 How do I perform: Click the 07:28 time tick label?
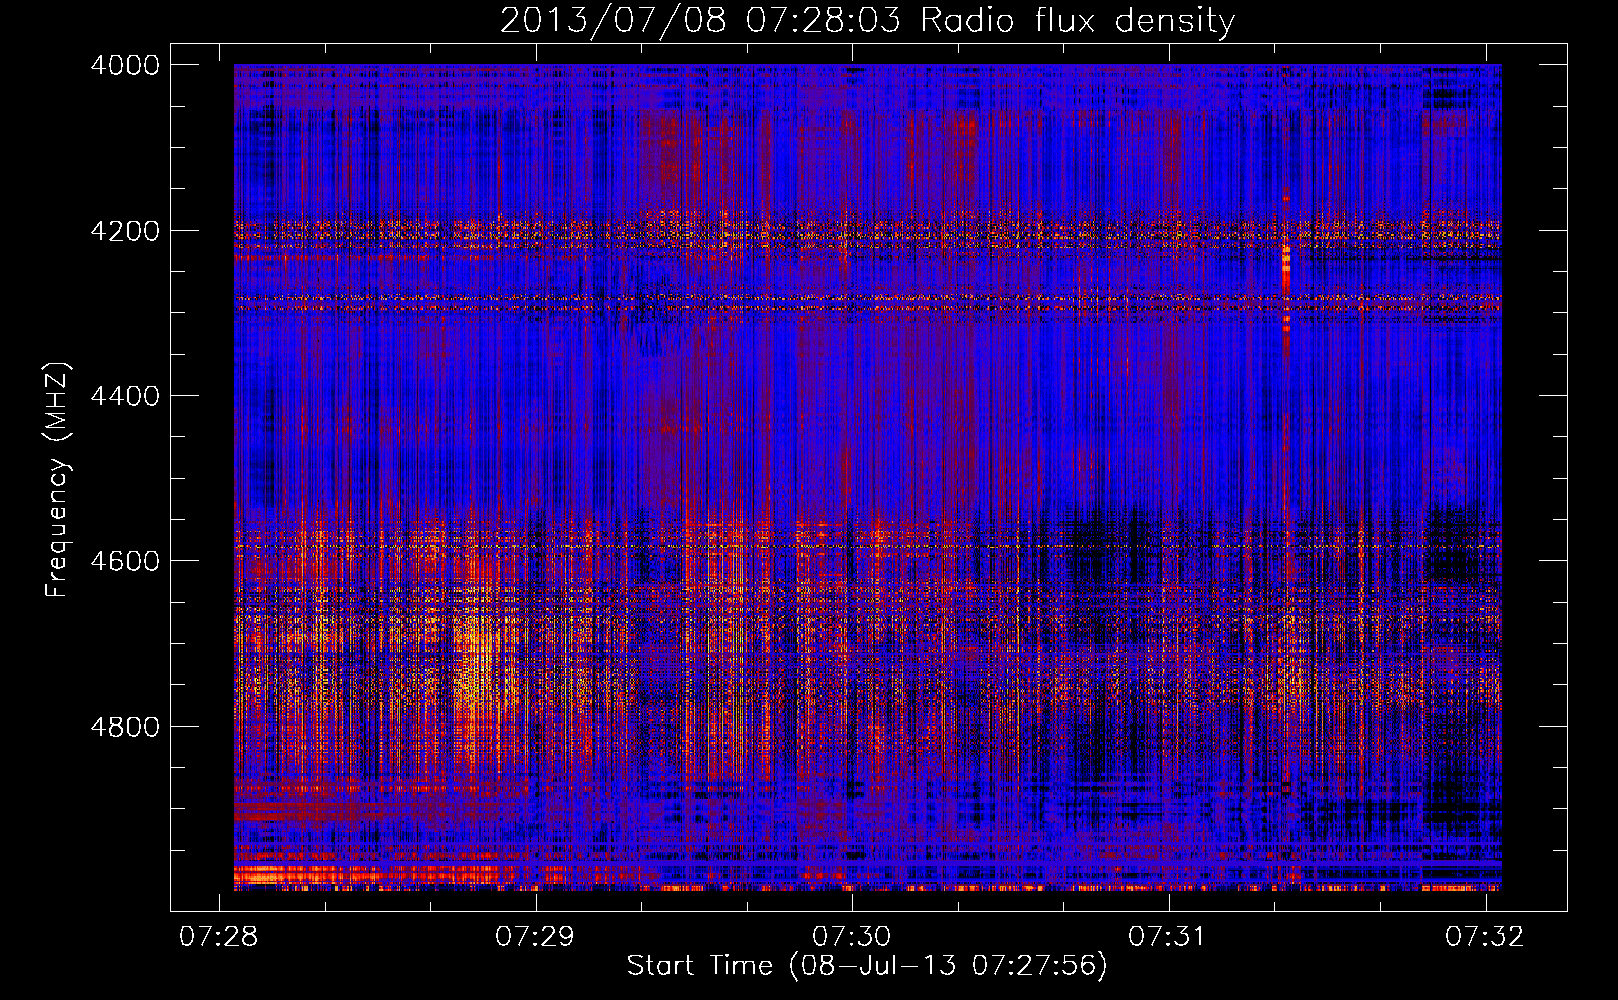pos(219,936)
